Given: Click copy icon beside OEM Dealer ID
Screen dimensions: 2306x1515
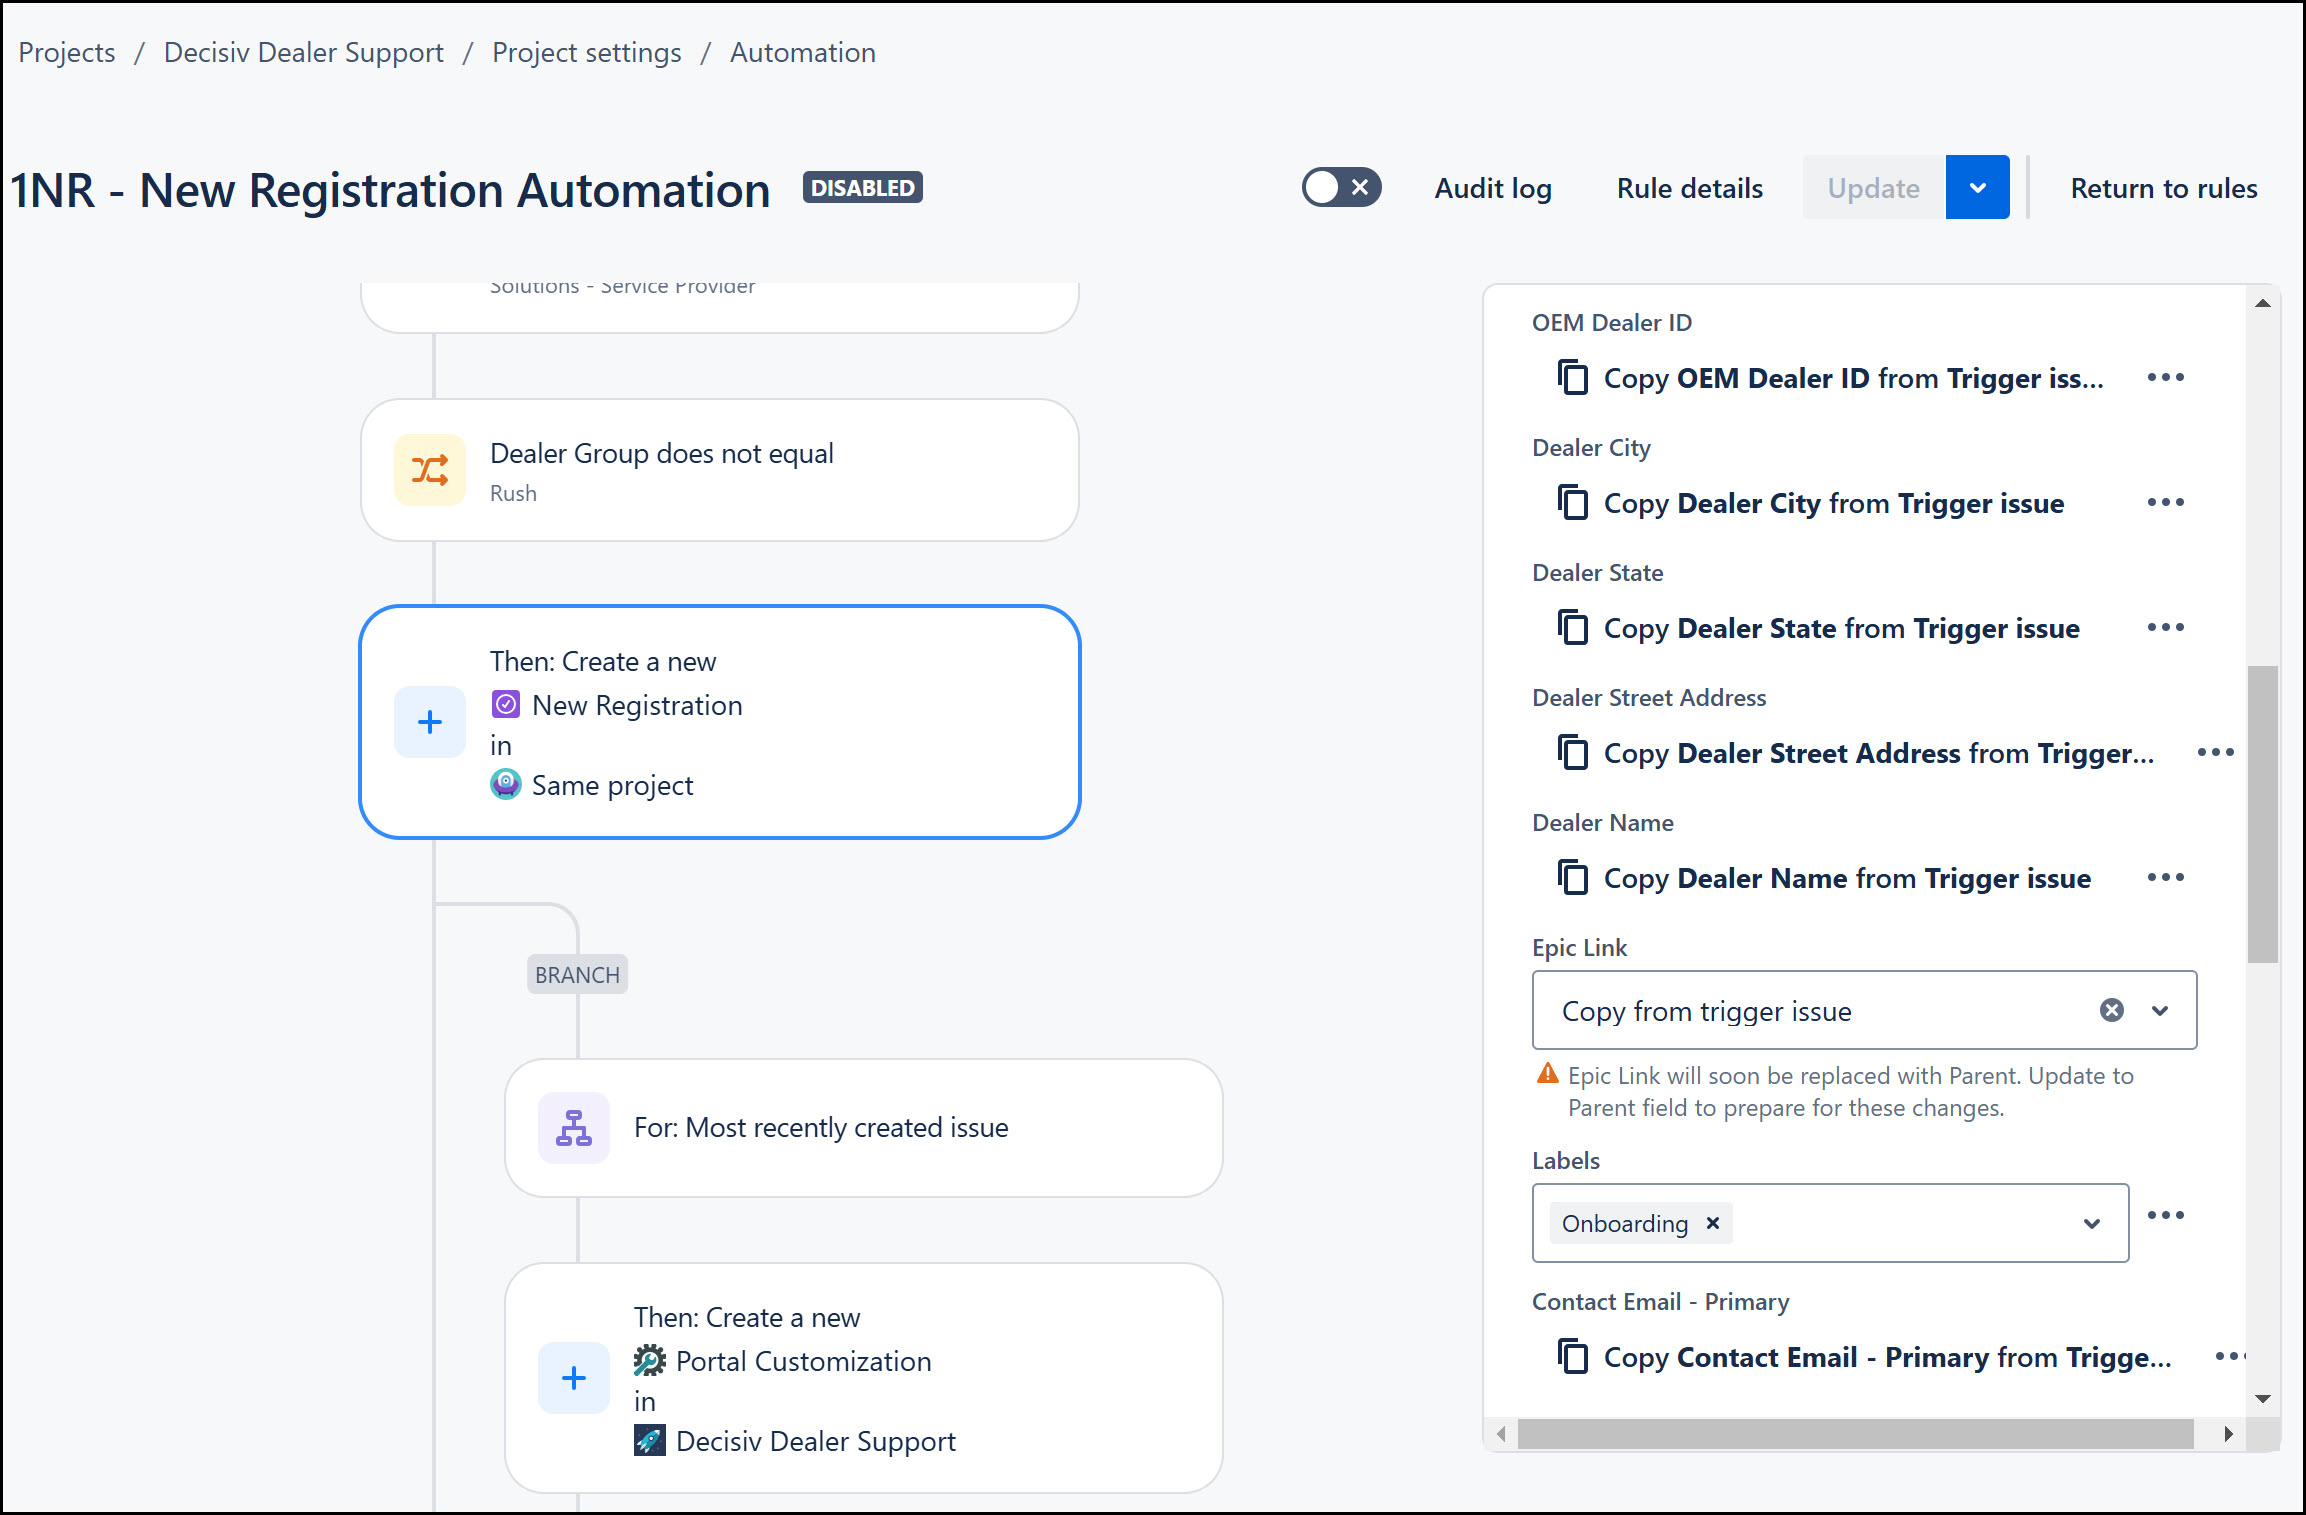Looking at the screenshot, I should 1573,377.
